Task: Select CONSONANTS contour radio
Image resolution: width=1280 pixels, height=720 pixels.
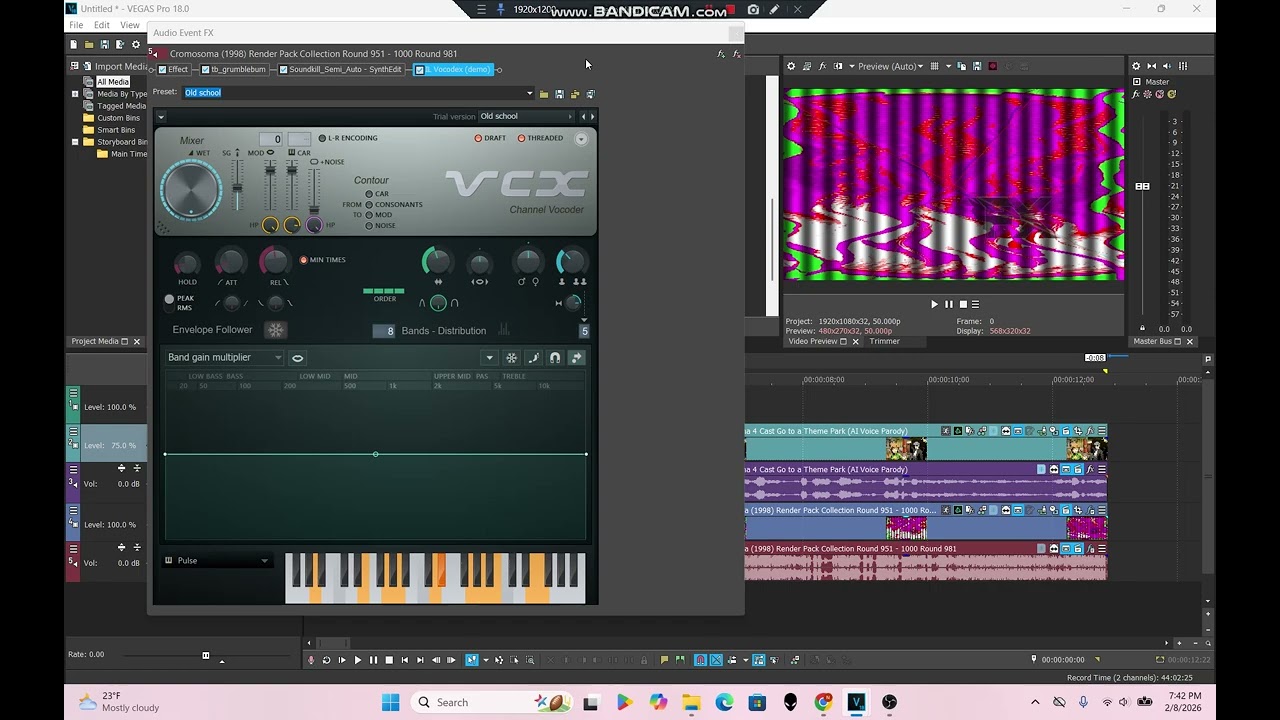Action: pos(369,205)
